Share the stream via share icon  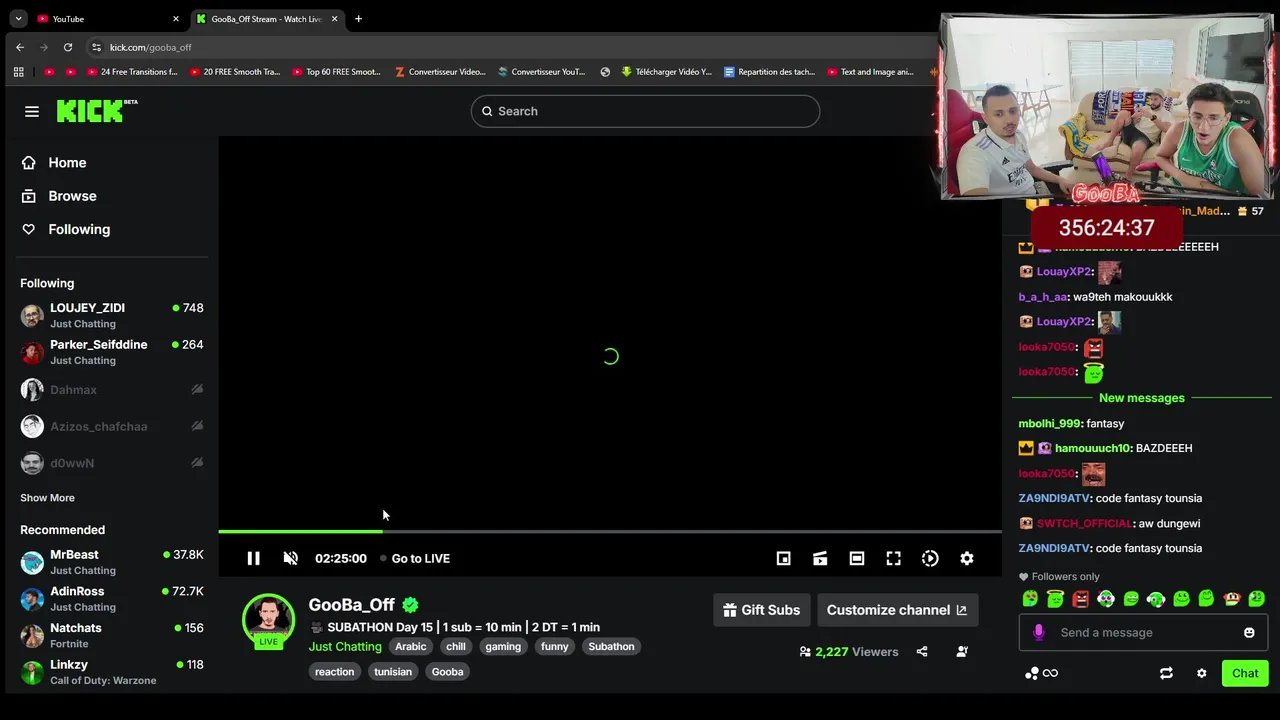(922, 651)
